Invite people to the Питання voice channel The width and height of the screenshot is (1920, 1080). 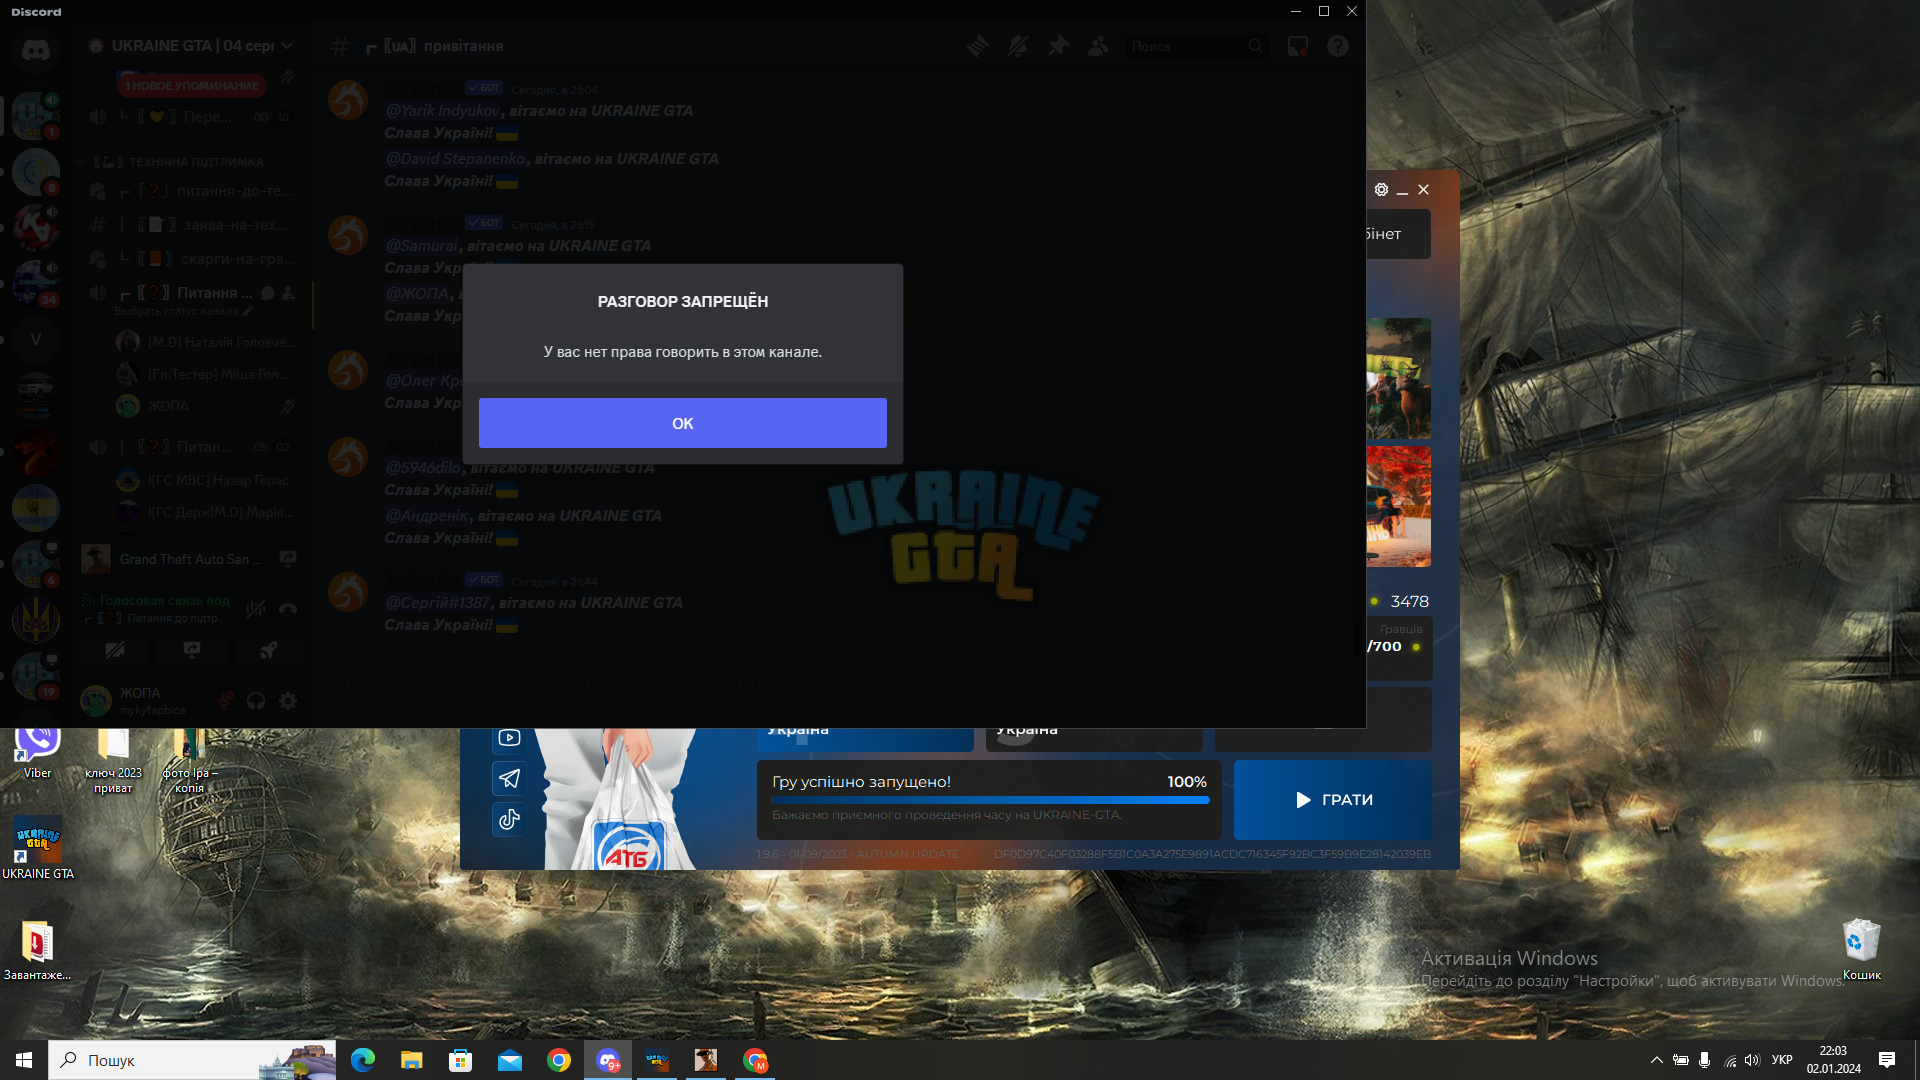(x=288, y=293)
